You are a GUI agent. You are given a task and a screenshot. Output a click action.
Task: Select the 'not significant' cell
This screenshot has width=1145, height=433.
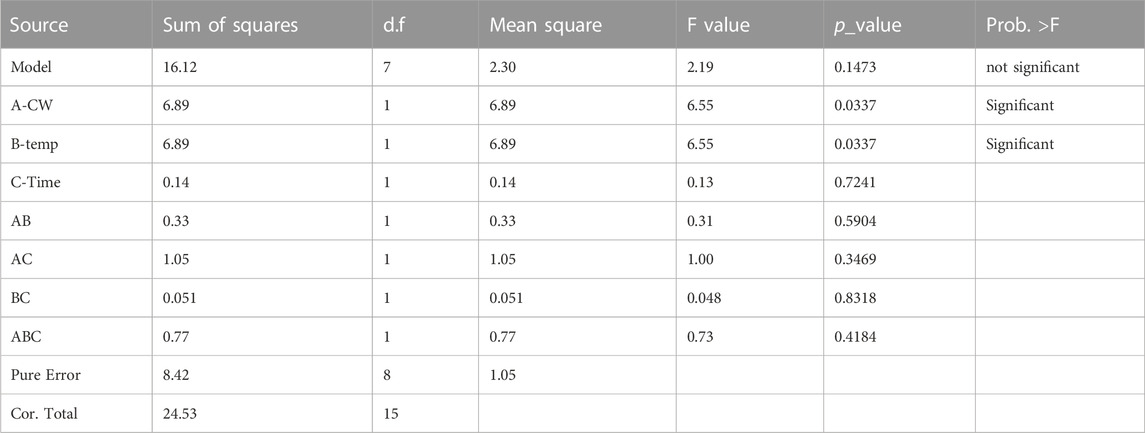click(1032, 67)
